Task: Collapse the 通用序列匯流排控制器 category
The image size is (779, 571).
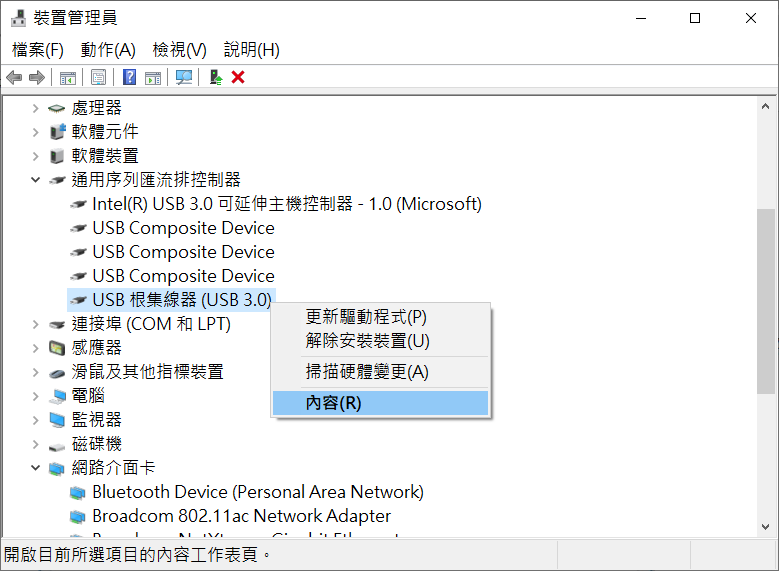Action: coord(35,179)
